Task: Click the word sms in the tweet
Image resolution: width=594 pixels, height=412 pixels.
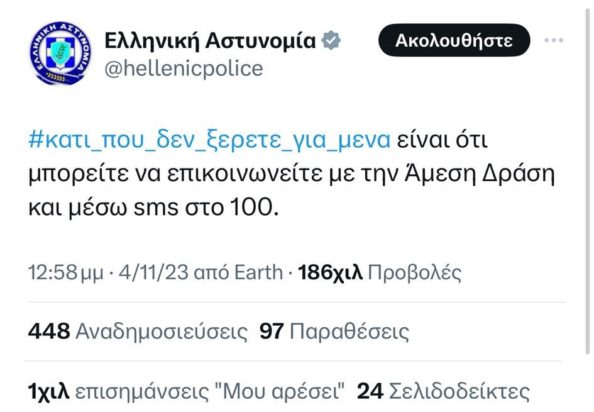Action: click(156, 208)
